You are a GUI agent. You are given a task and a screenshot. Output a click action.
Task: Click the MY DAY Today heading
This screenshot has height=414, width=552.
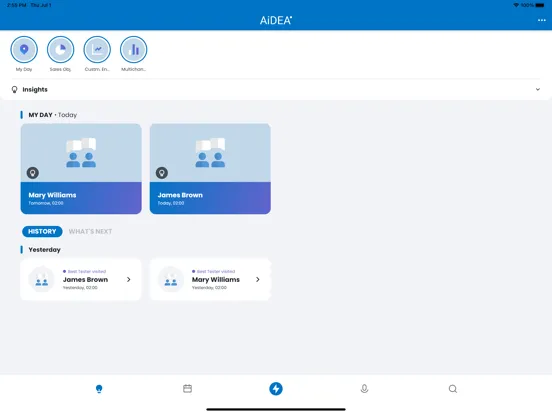pos(52,115)
